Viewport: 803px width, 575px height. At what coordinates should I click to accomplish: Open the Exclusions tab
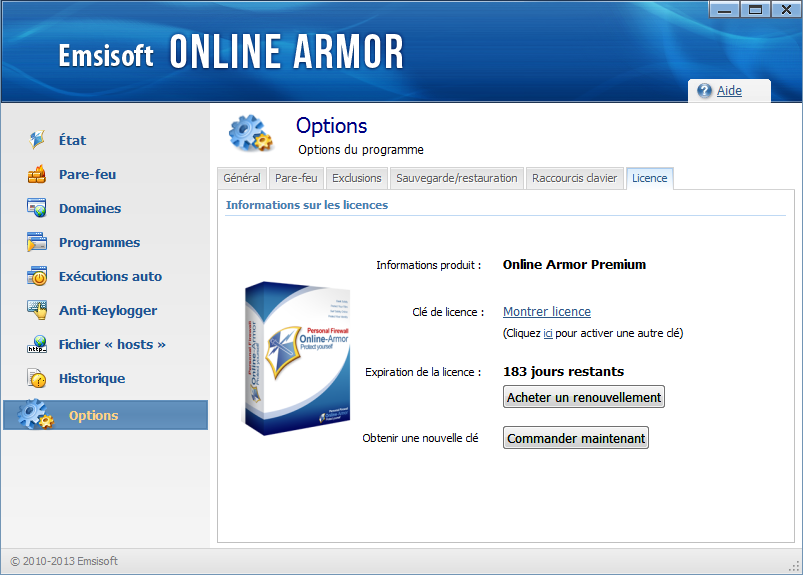pos(356,178)
